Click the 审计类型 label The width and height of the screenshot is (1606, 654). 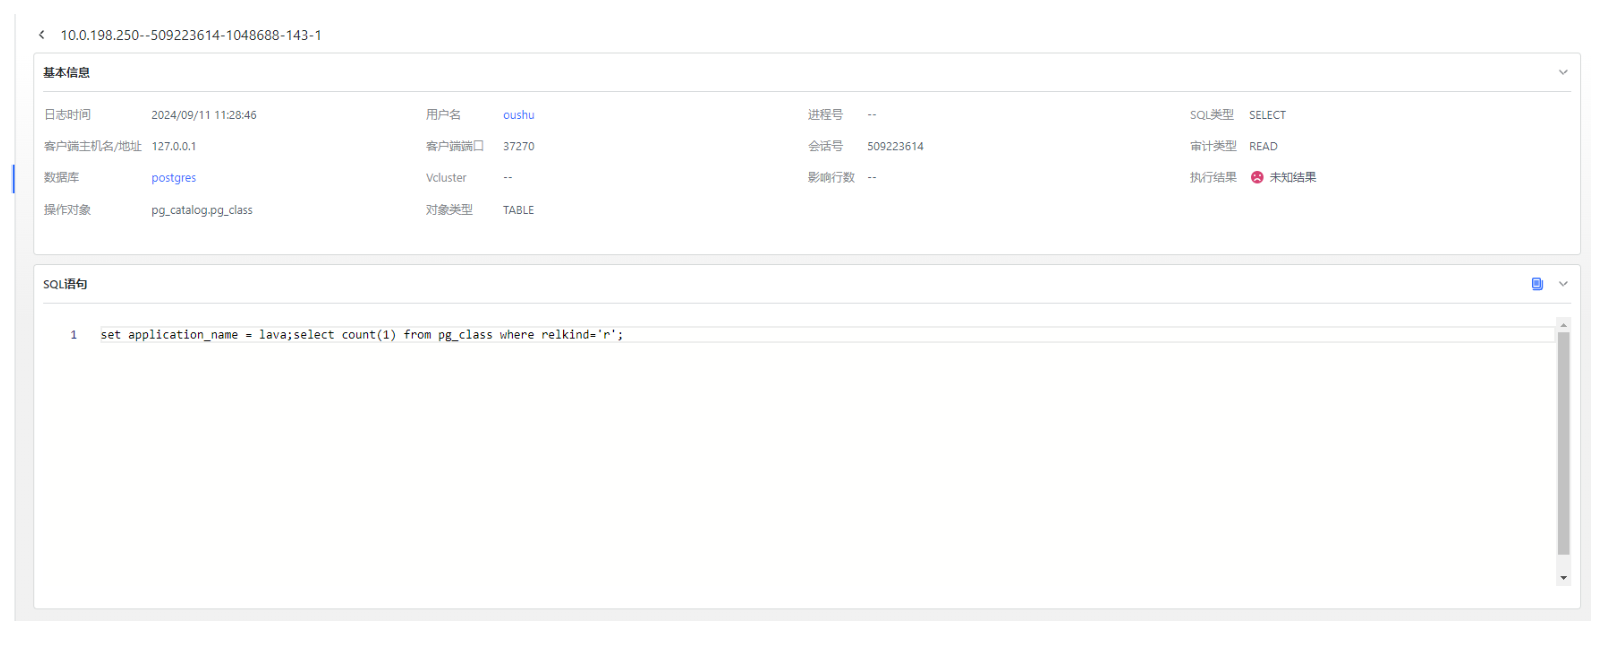[1213, 146]
